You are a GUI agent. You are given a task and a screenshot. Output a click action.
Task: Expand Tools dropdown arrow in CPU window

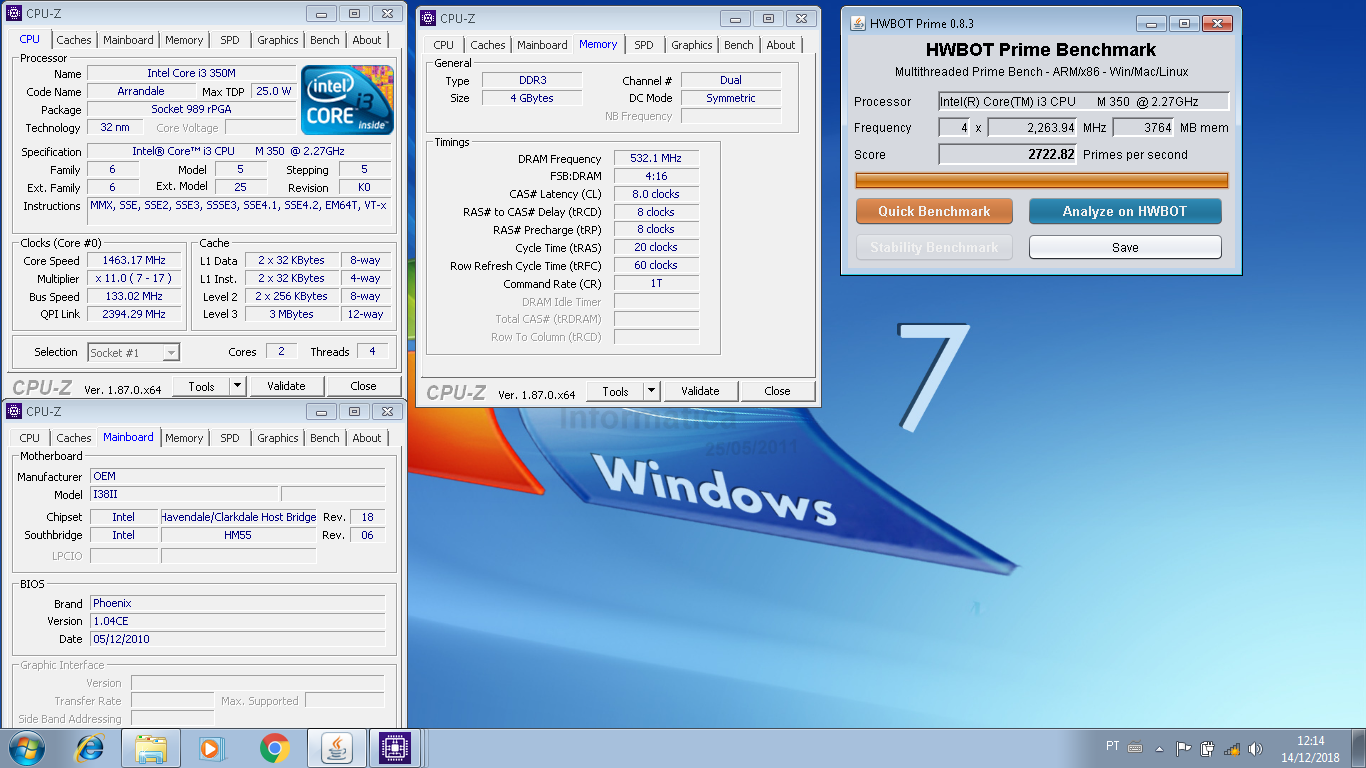click(x=237, y=386)
